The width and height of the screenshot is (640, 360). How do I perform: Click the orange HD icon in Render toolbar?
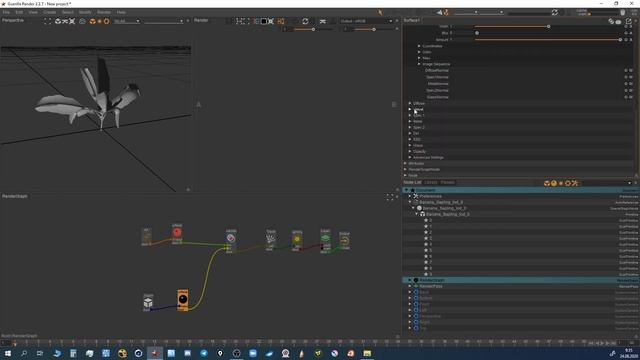coord(281,21)
